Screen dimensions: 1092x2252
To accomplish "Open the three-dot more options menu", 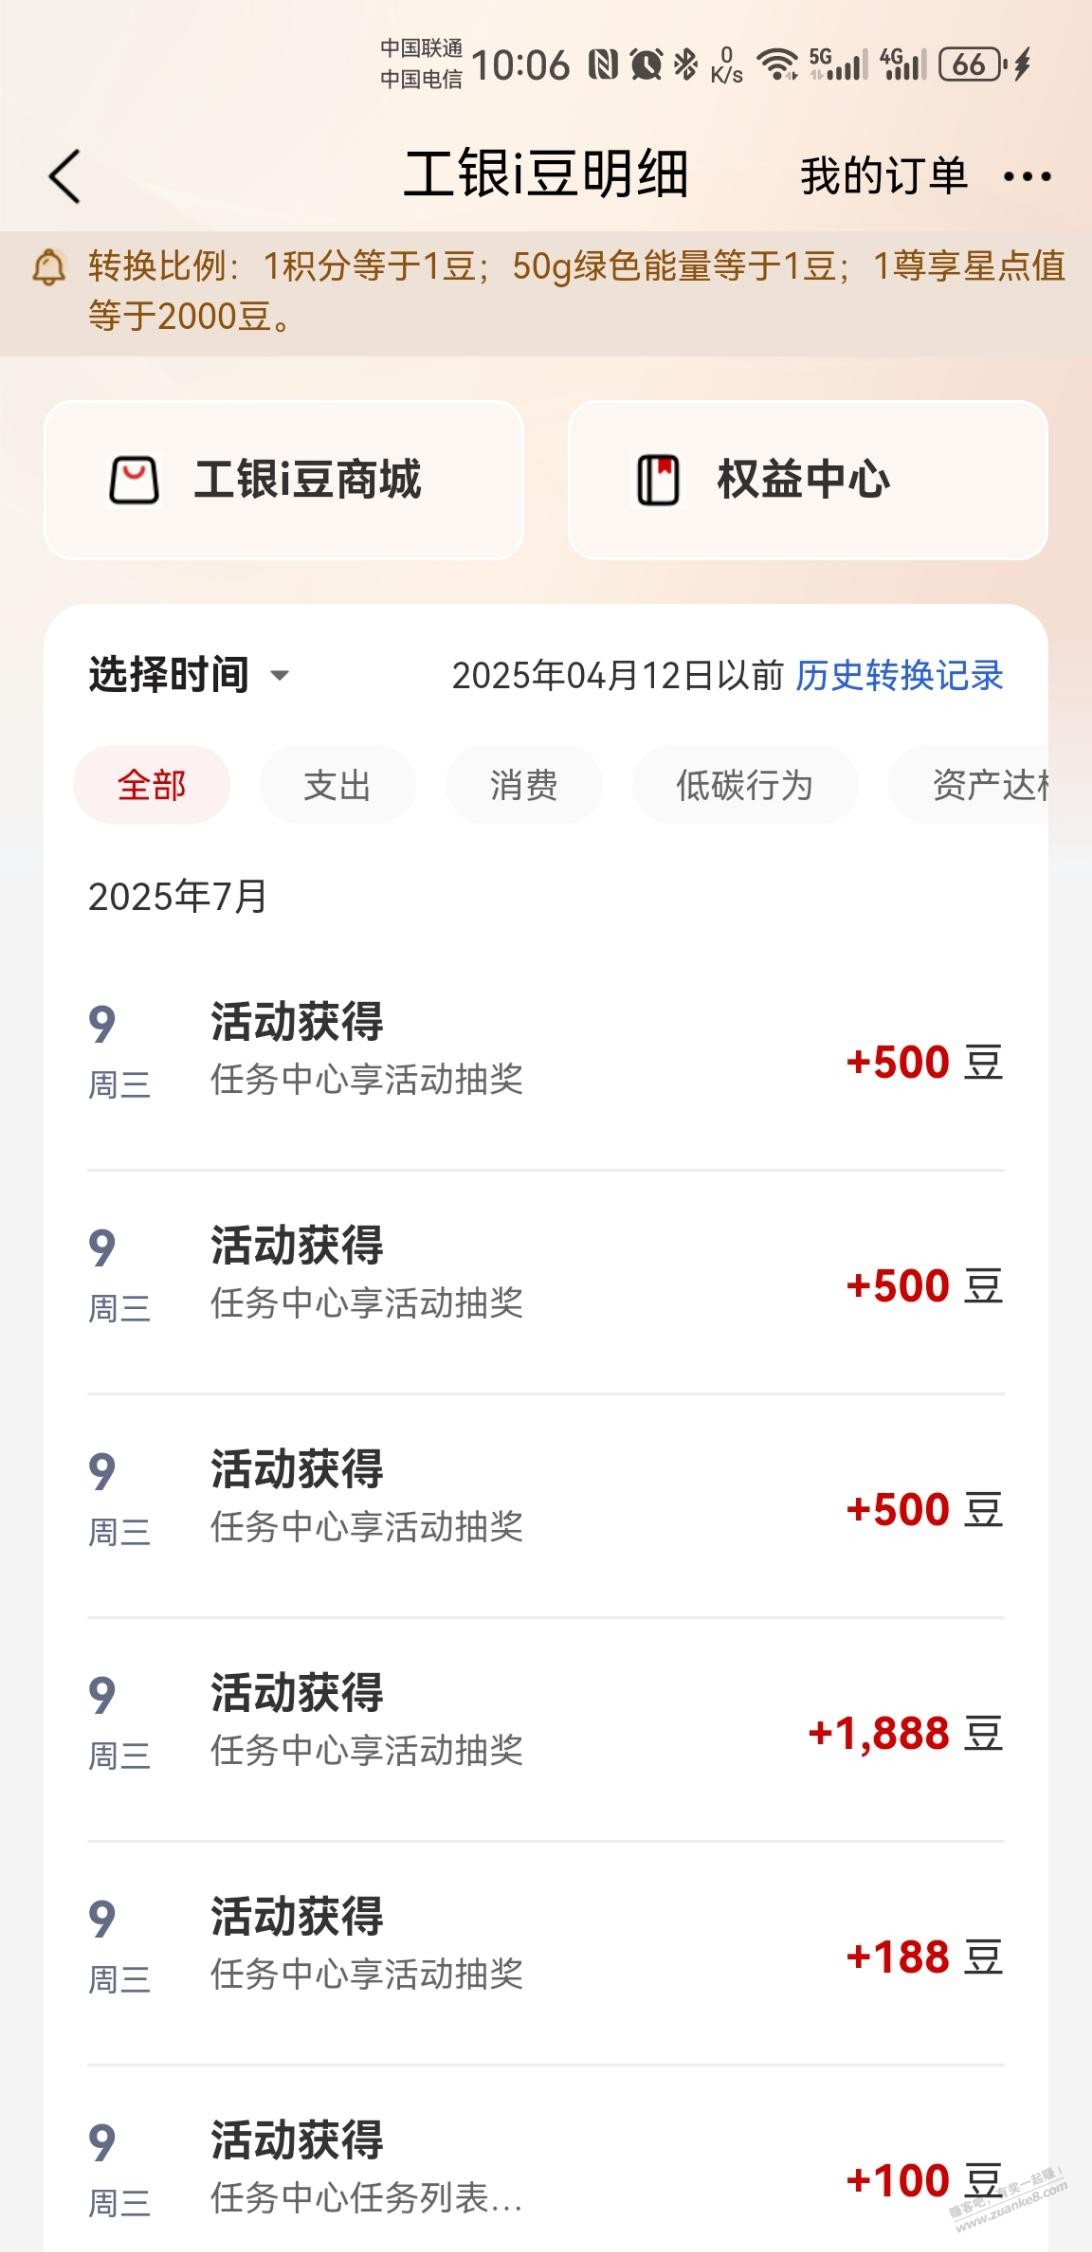I will [1027, 177].
